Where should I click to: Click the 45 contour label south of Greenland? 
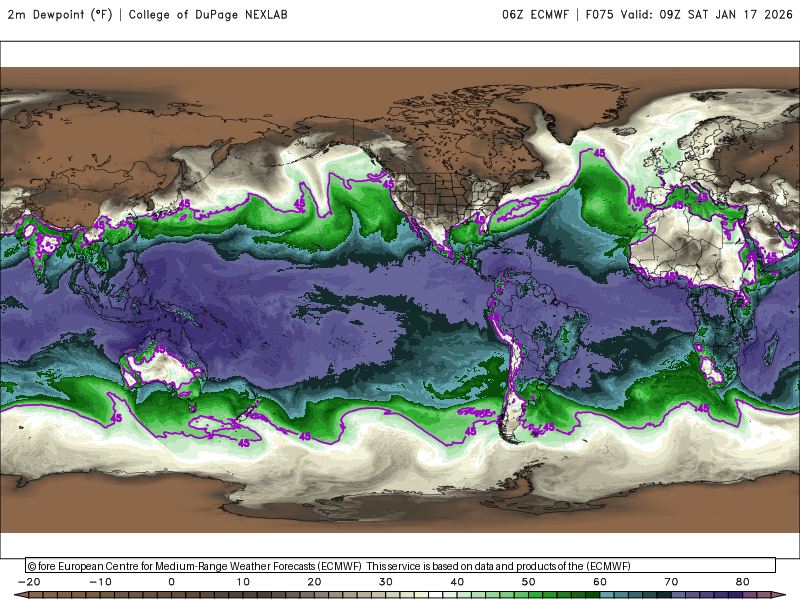coord(599,153)
